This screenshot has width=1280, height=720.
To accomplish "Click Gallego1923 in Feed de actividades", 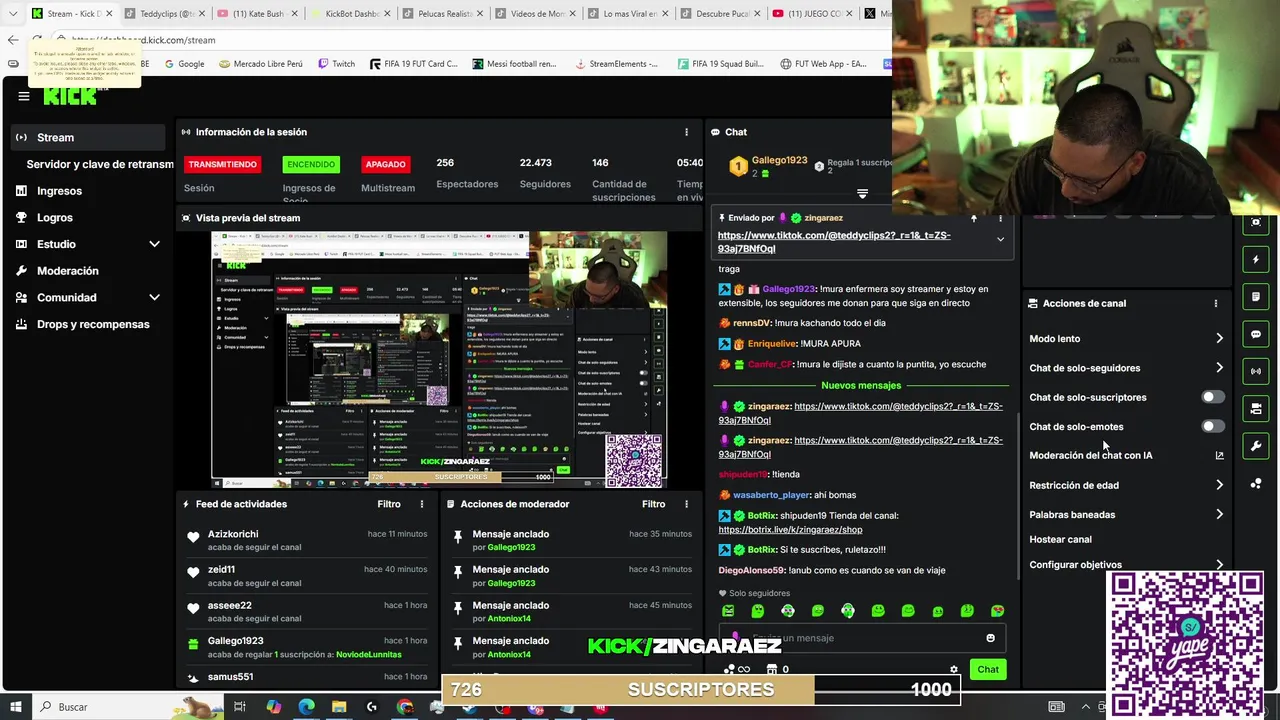I will click(x=235, y=641).
